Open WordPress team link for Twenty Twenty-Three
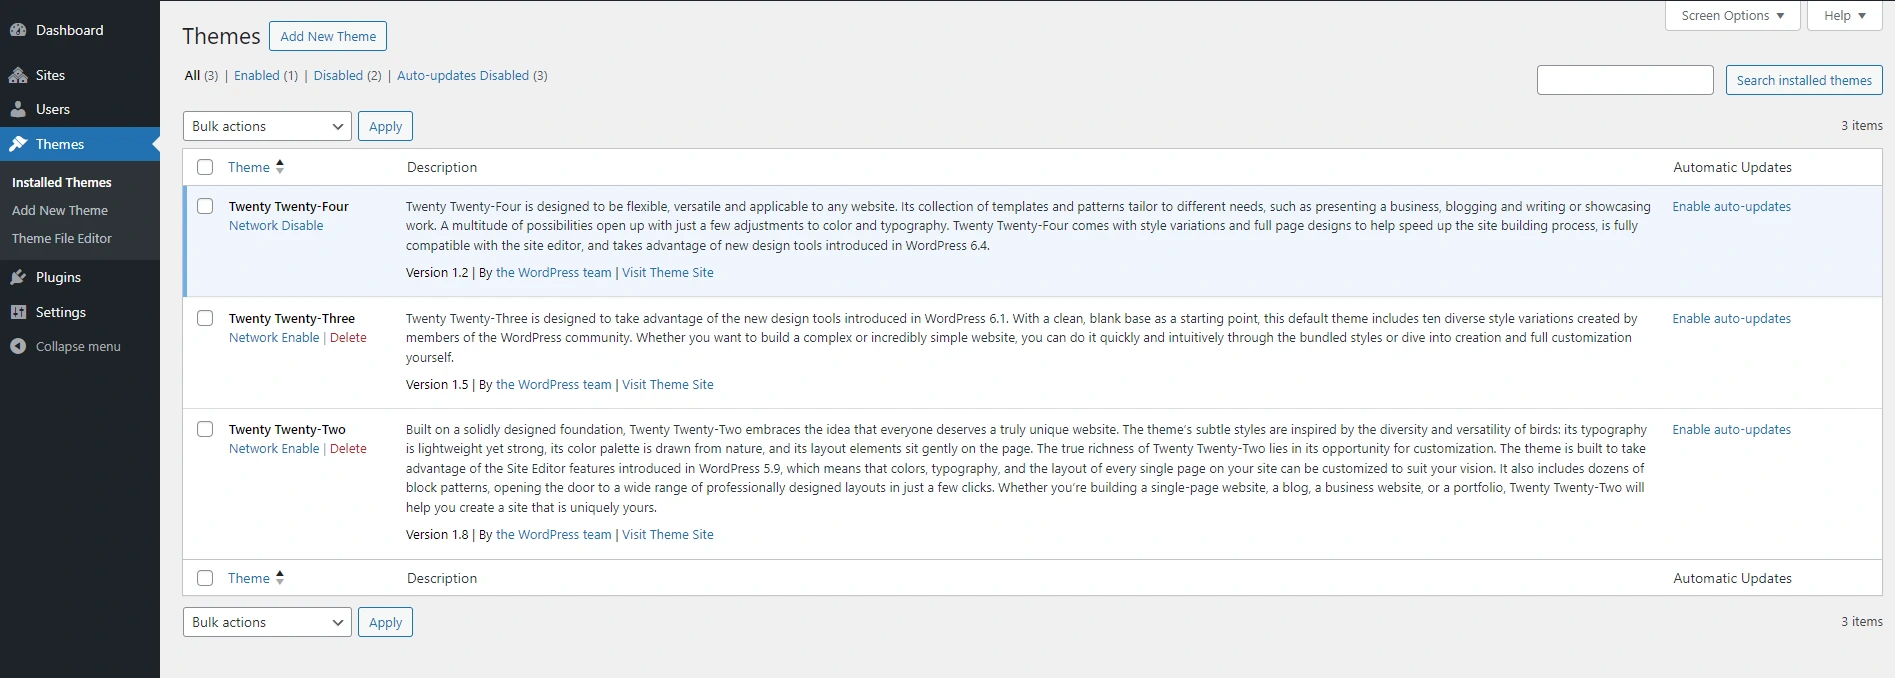Screen dimensions: 1895x678 (553, 384)
